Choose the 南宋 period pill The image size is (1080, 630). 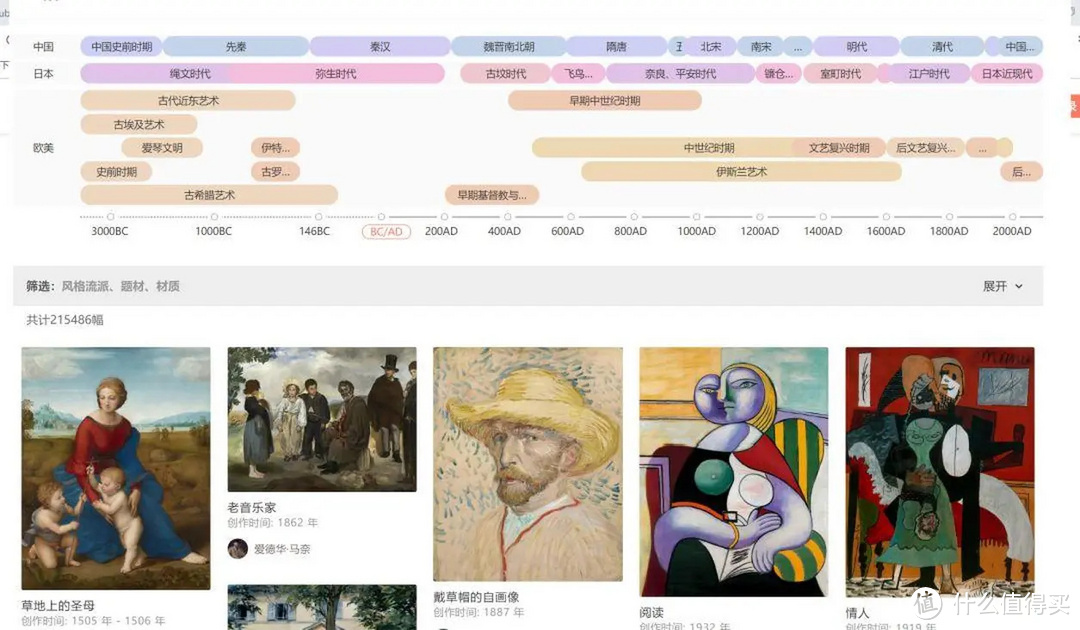click(760, 47)
